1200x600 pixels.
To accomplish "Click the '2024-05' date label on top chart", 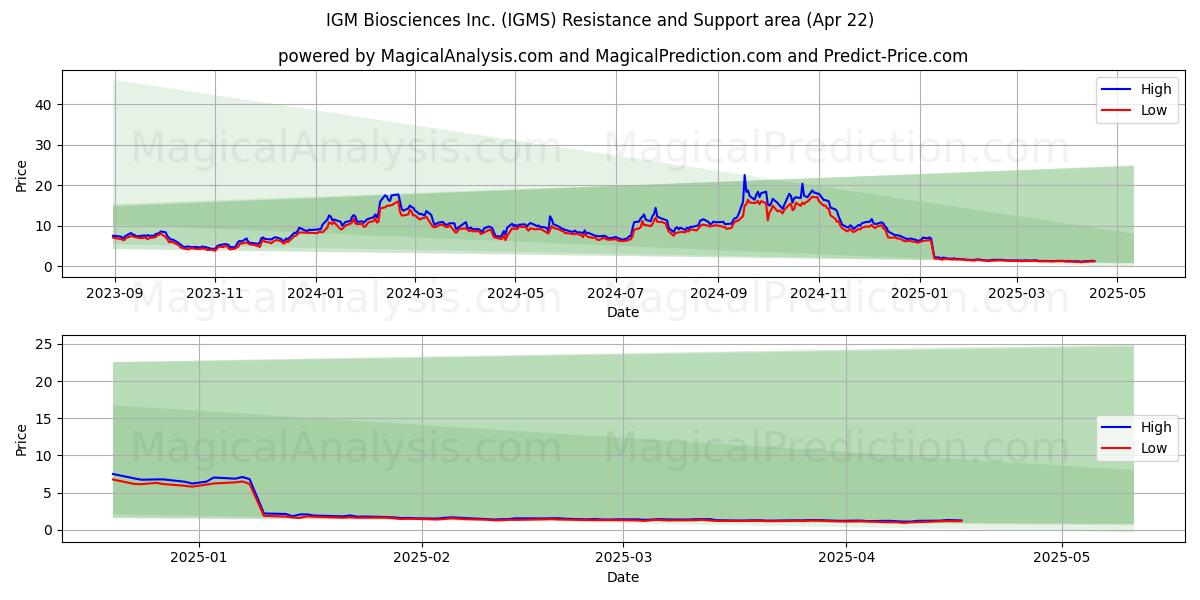I will coord(516,294).
